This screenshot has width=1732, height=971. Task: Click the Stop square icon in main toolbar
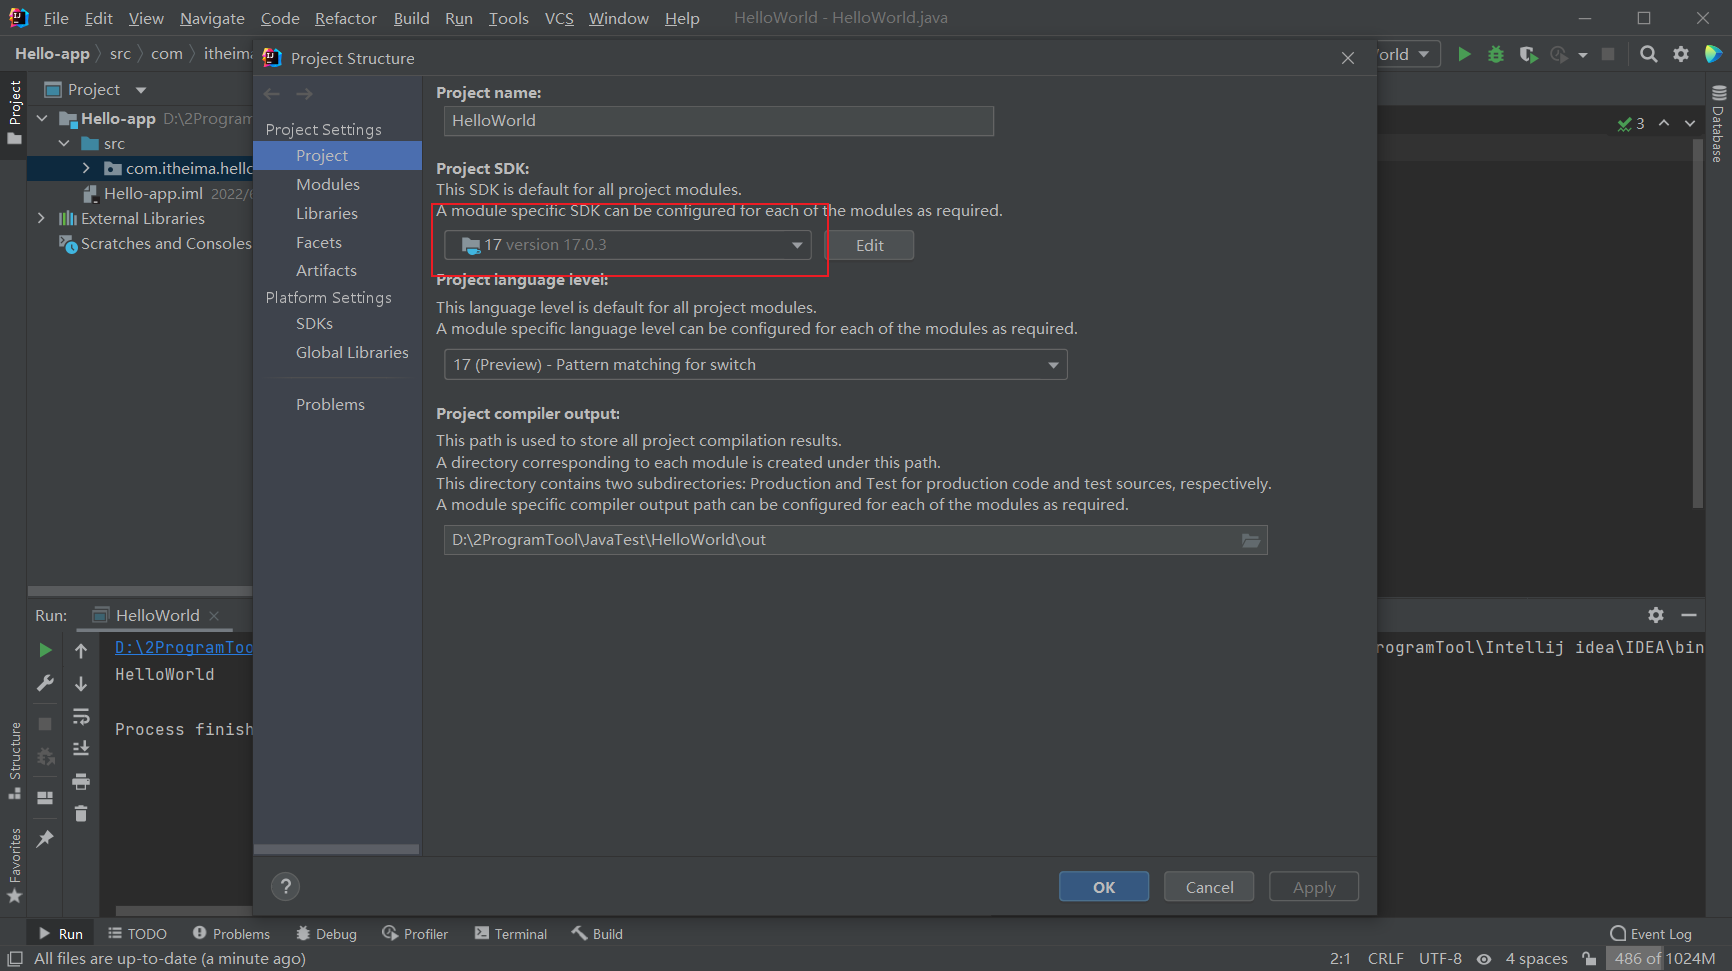(1608, 54)
